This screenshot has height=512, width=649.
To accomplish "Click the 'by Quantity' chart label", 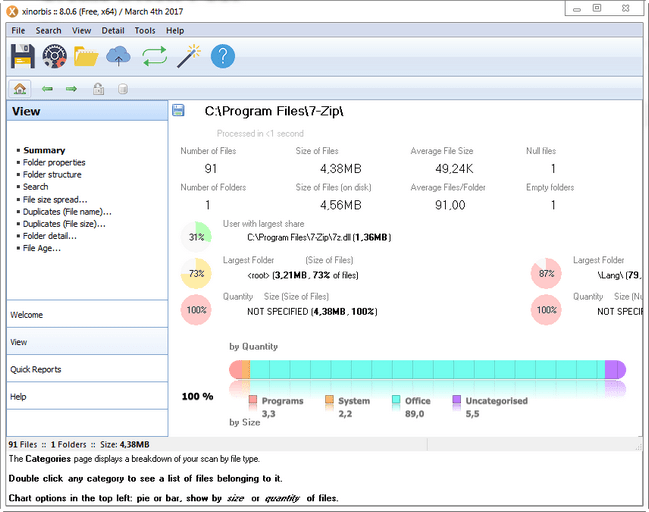I will (253, 346).
